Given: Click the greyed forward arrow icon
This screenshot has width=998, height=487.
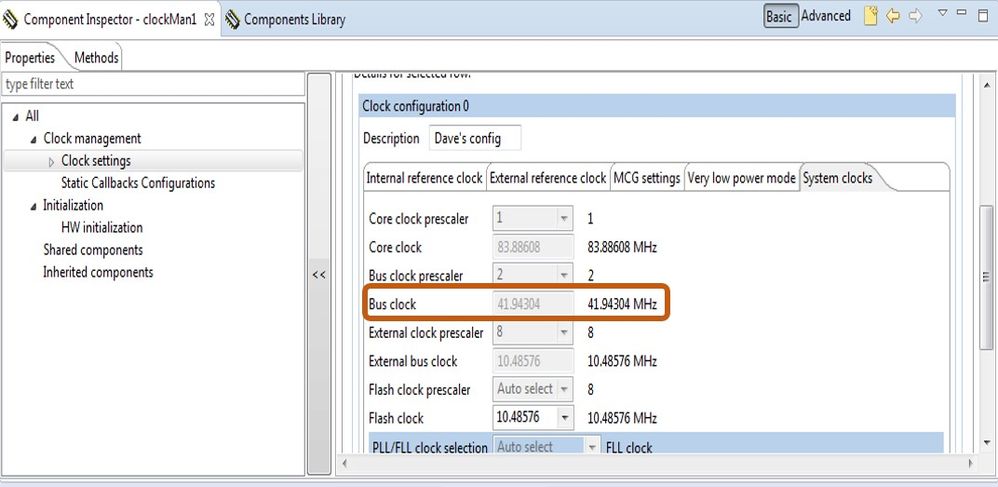Looking at the screenshot, I should pyautogui.click(x=914, y=16).
